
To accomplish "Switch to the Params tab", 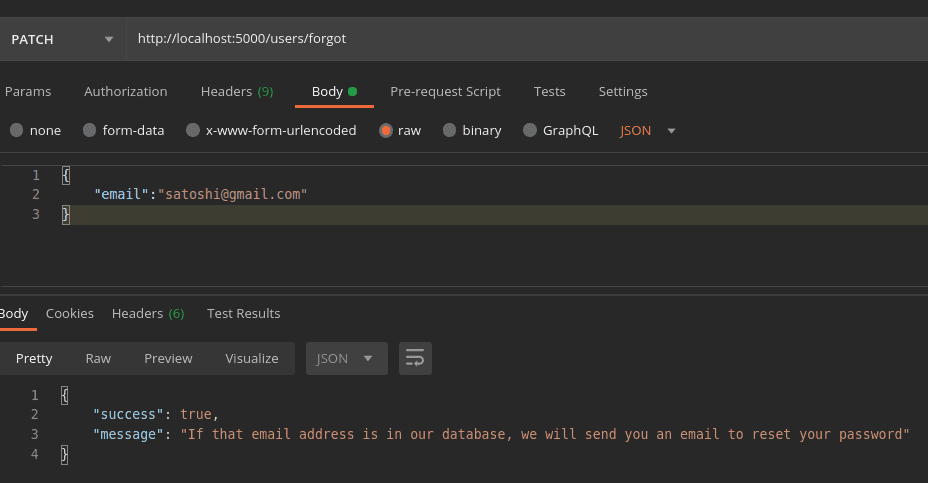I will [28, 91].
